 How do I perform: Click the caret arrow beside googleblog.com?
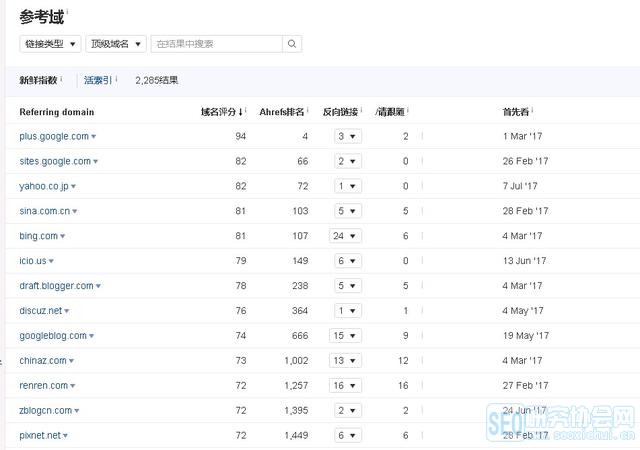coord(91,336)
